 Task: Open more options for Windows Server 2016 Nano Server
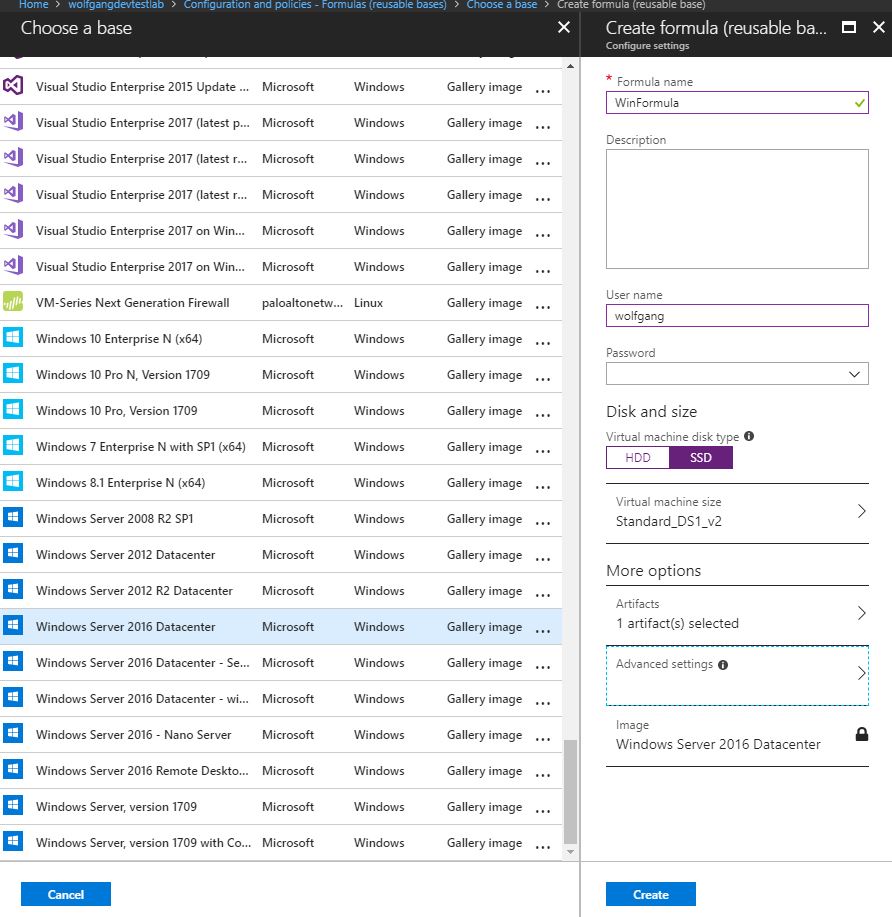(543, 739)
